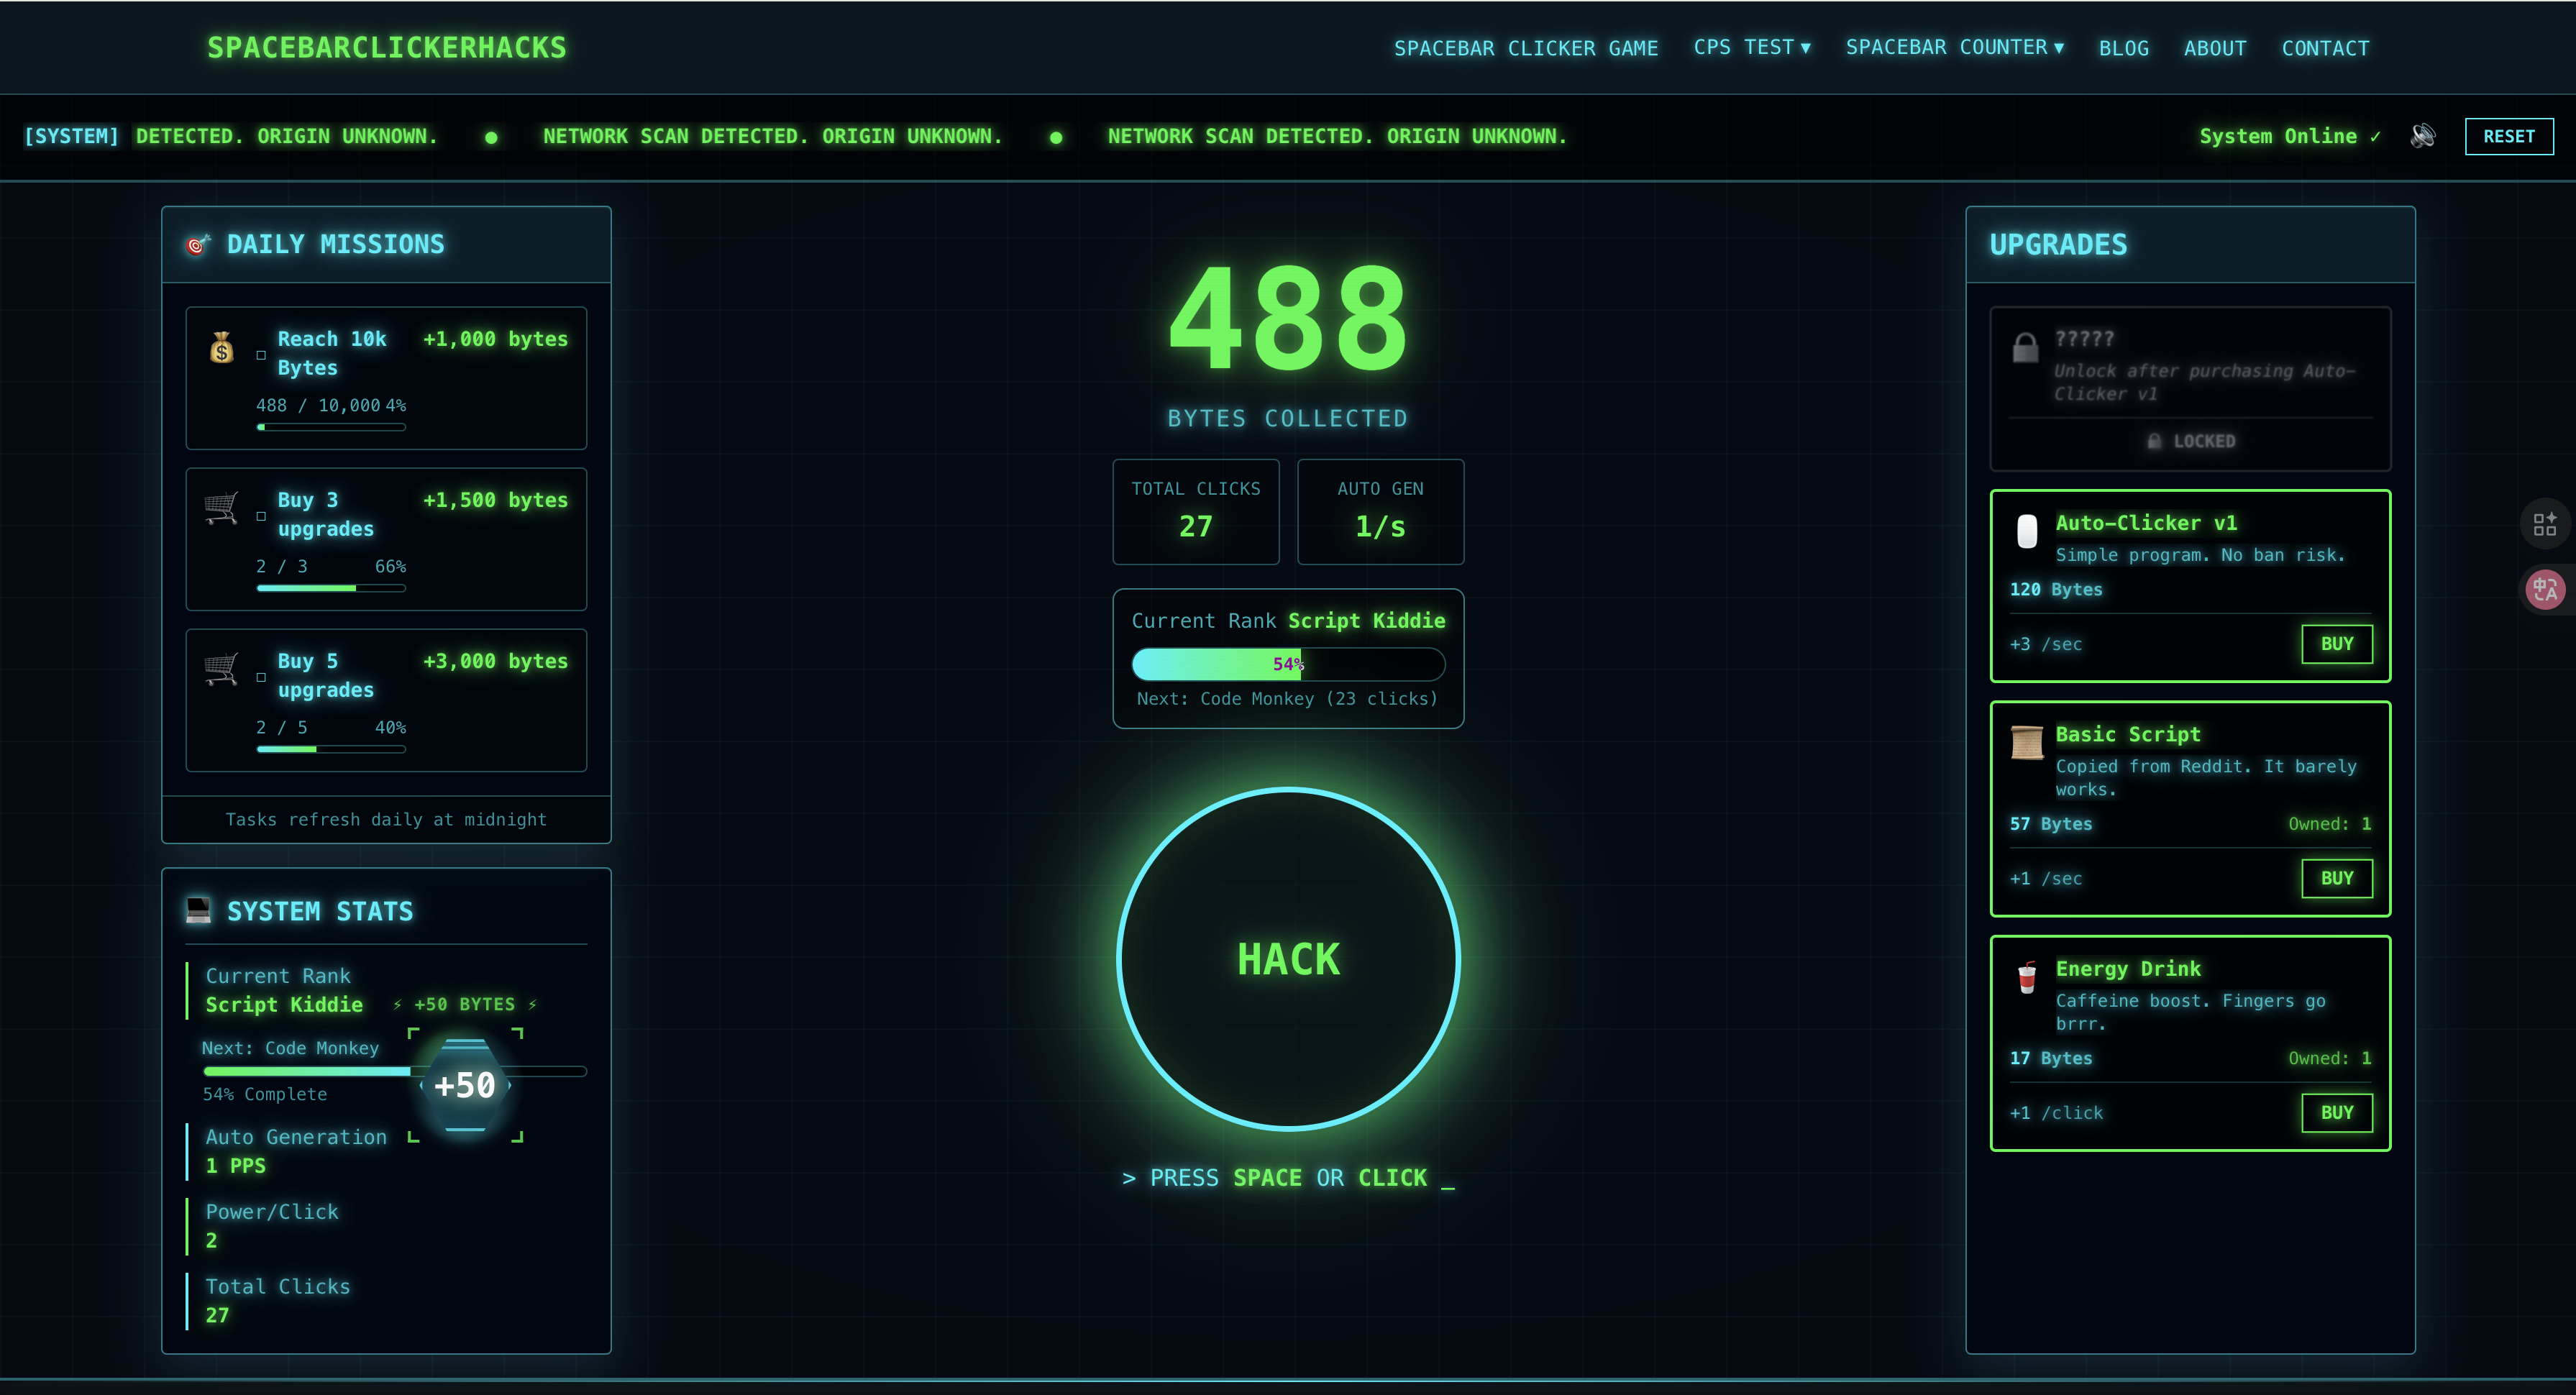Buy the Auto-Clicker v1 upgrade
Viewport: 2576px width, 1395px height.
(x=2337, y=644)
